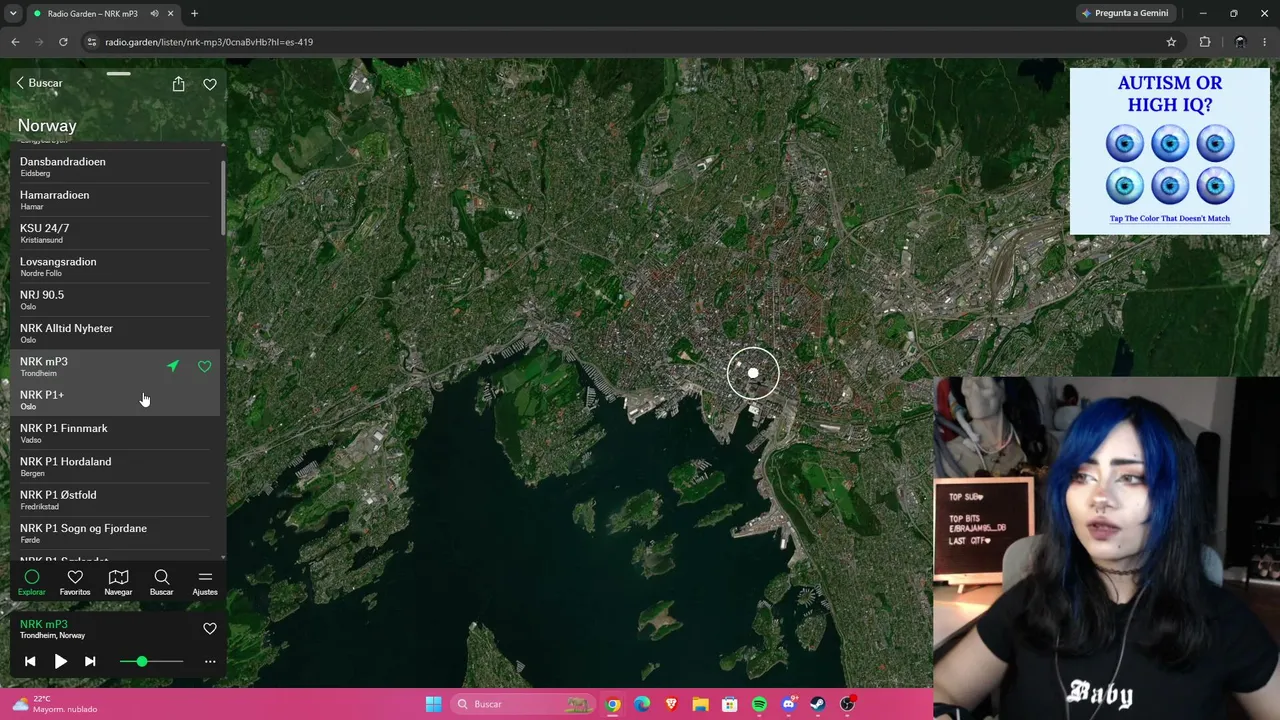
Task: Open Microsoft Store from the taskbar
Action: point(730,704)
